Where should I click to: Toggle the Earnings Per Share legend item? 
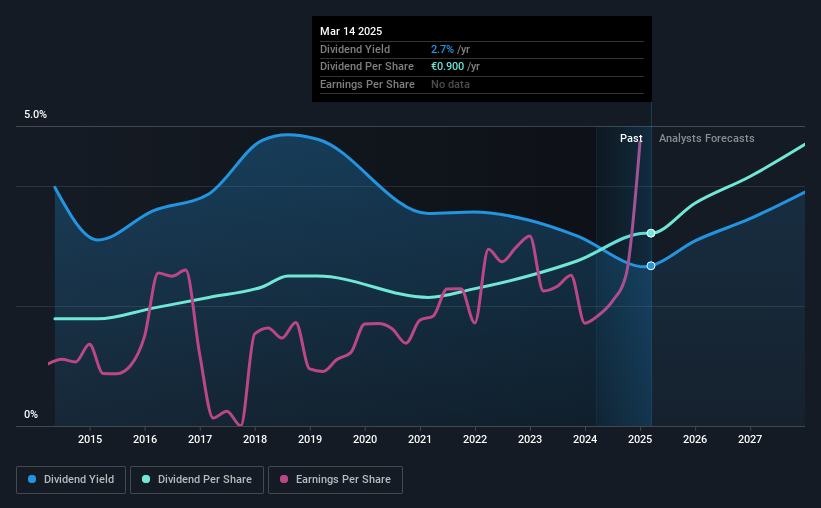tap(335, 480)
